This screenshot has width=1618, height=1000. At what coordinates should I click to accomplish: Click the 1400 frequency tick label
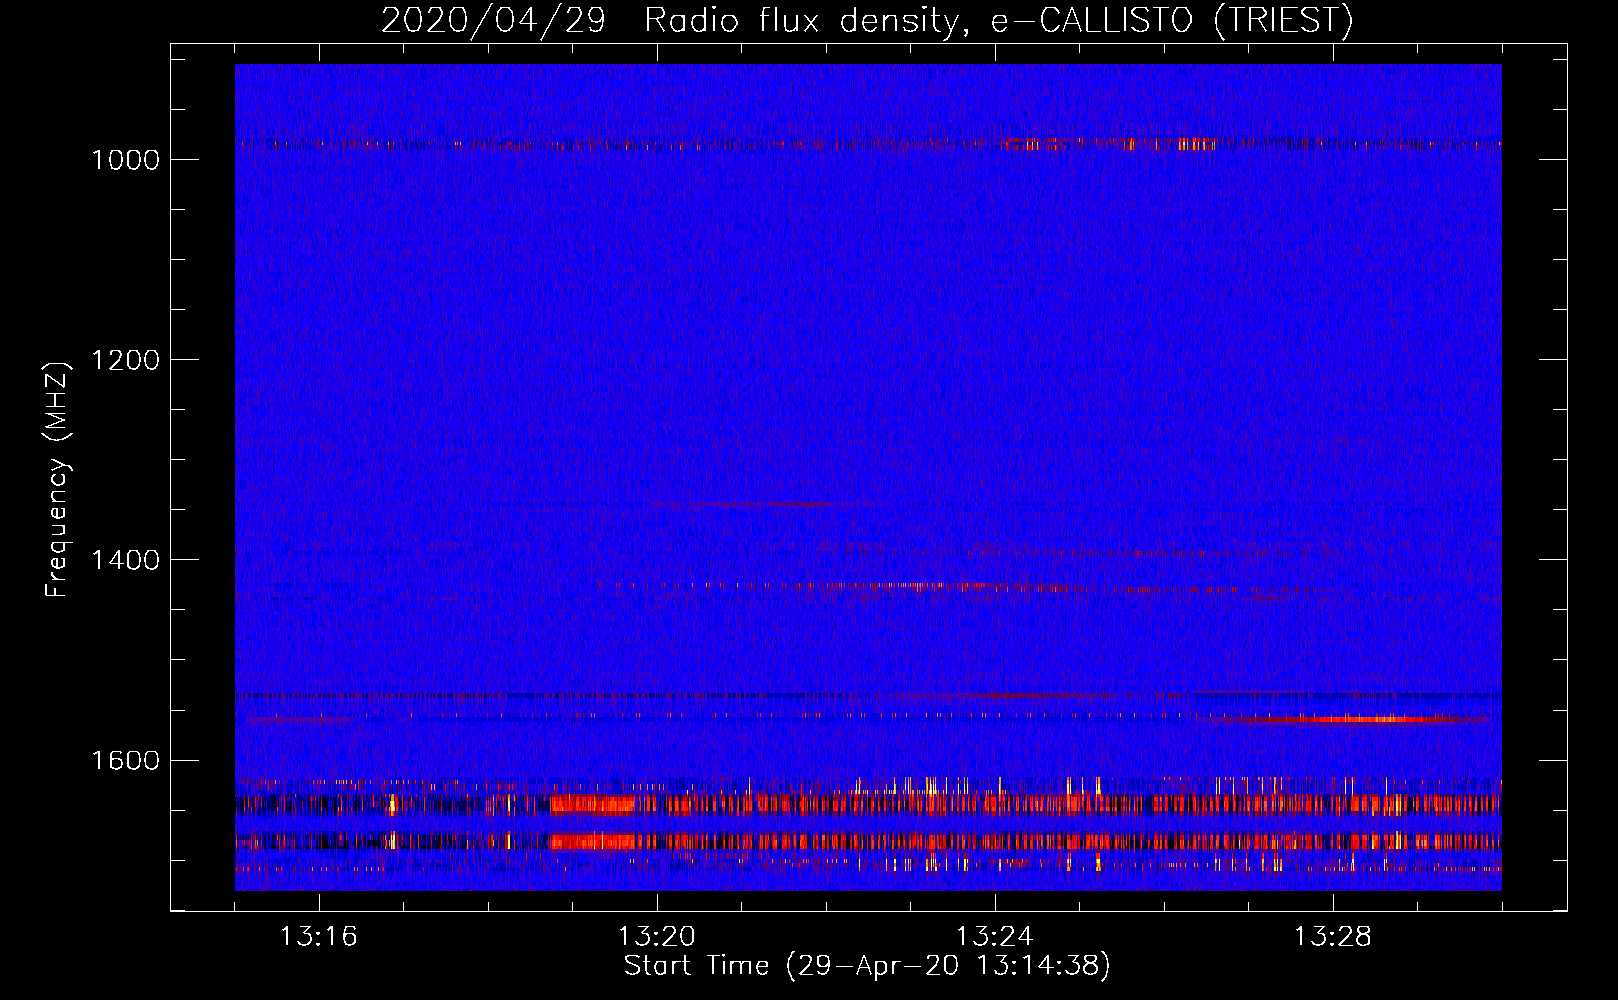click(x=125, y=560)
